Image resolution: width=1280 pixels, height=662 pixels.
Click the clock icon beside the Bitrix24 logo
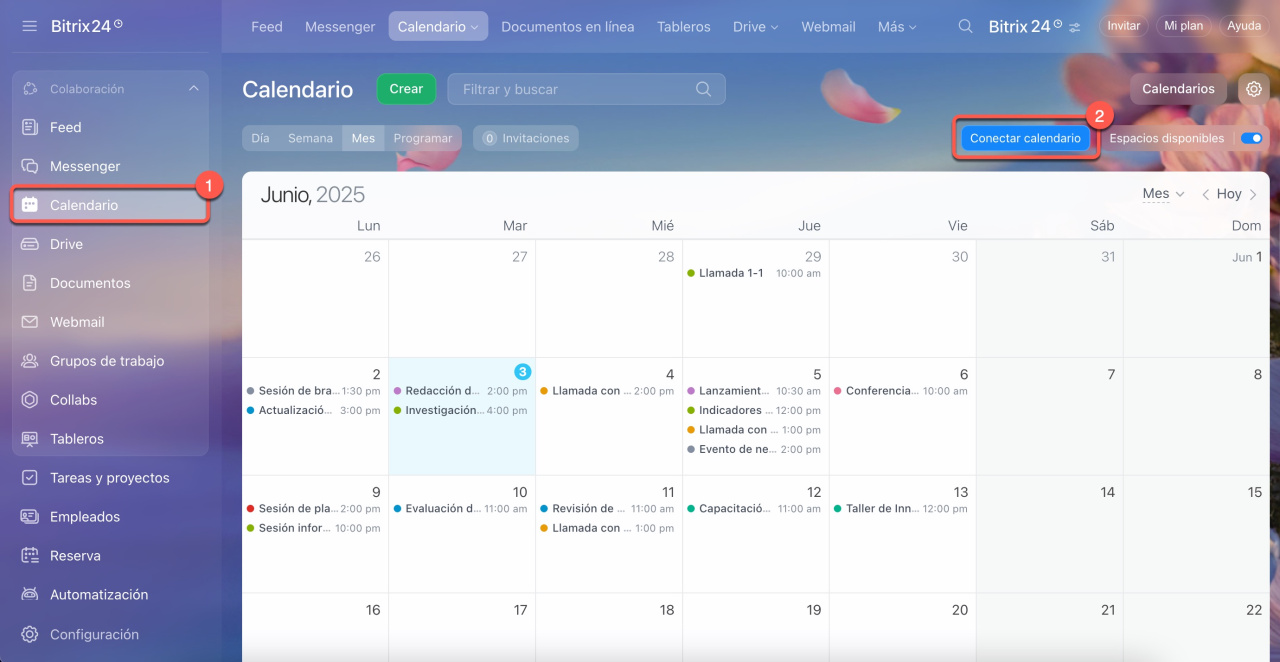point(118,23)
